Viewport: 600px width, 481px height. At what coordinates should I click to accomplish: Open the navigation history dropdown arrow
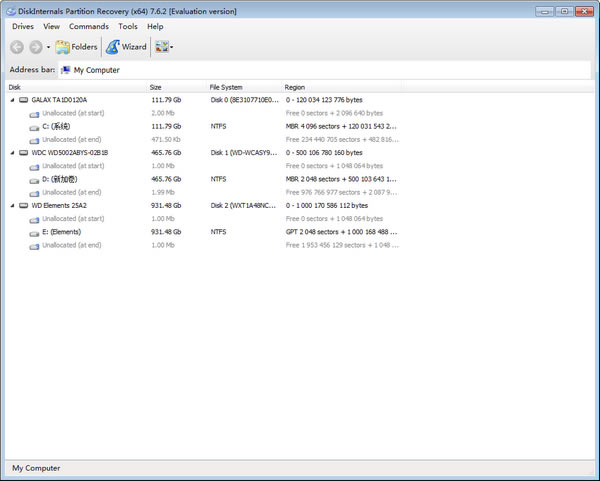pos(48,48)
